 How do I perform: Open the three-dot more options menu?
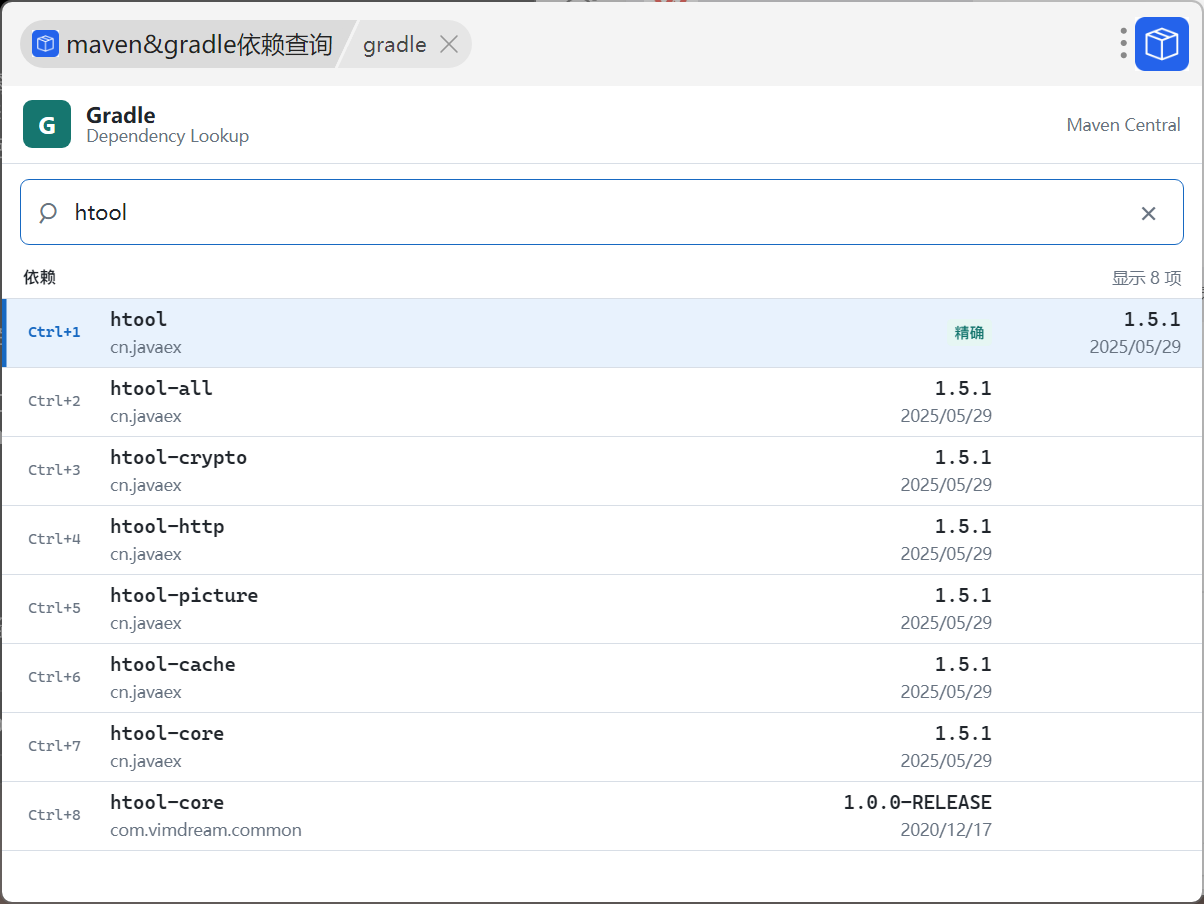click(1123, 43)
